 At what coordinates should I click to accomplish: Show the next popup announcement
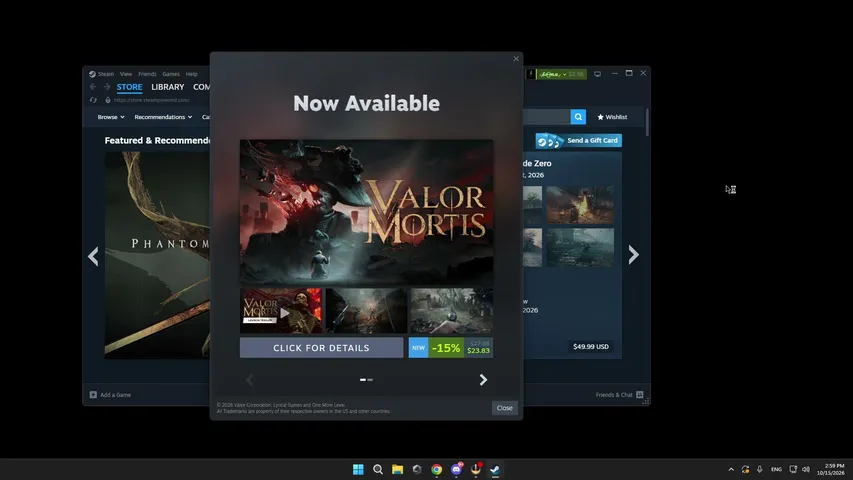483,380
